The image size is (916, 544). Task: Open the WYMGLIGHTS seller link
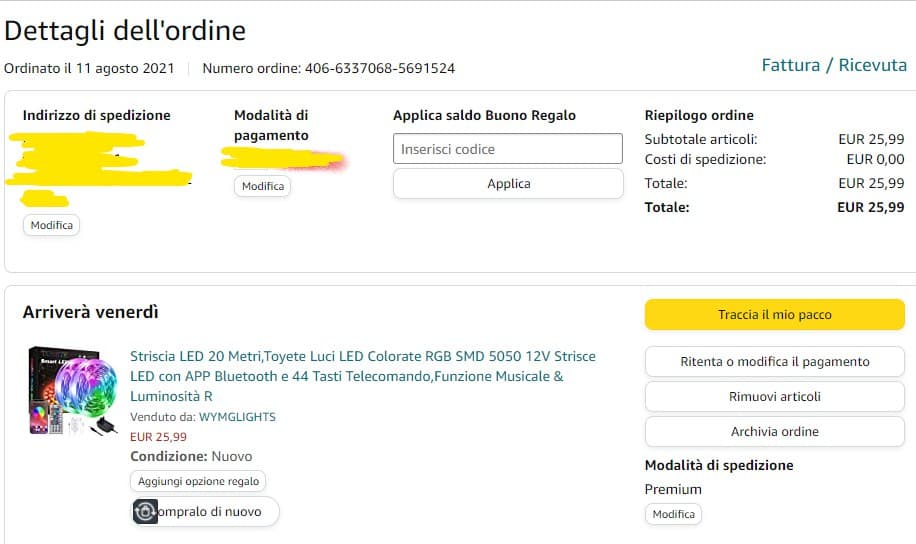click(x=237, y=417)
